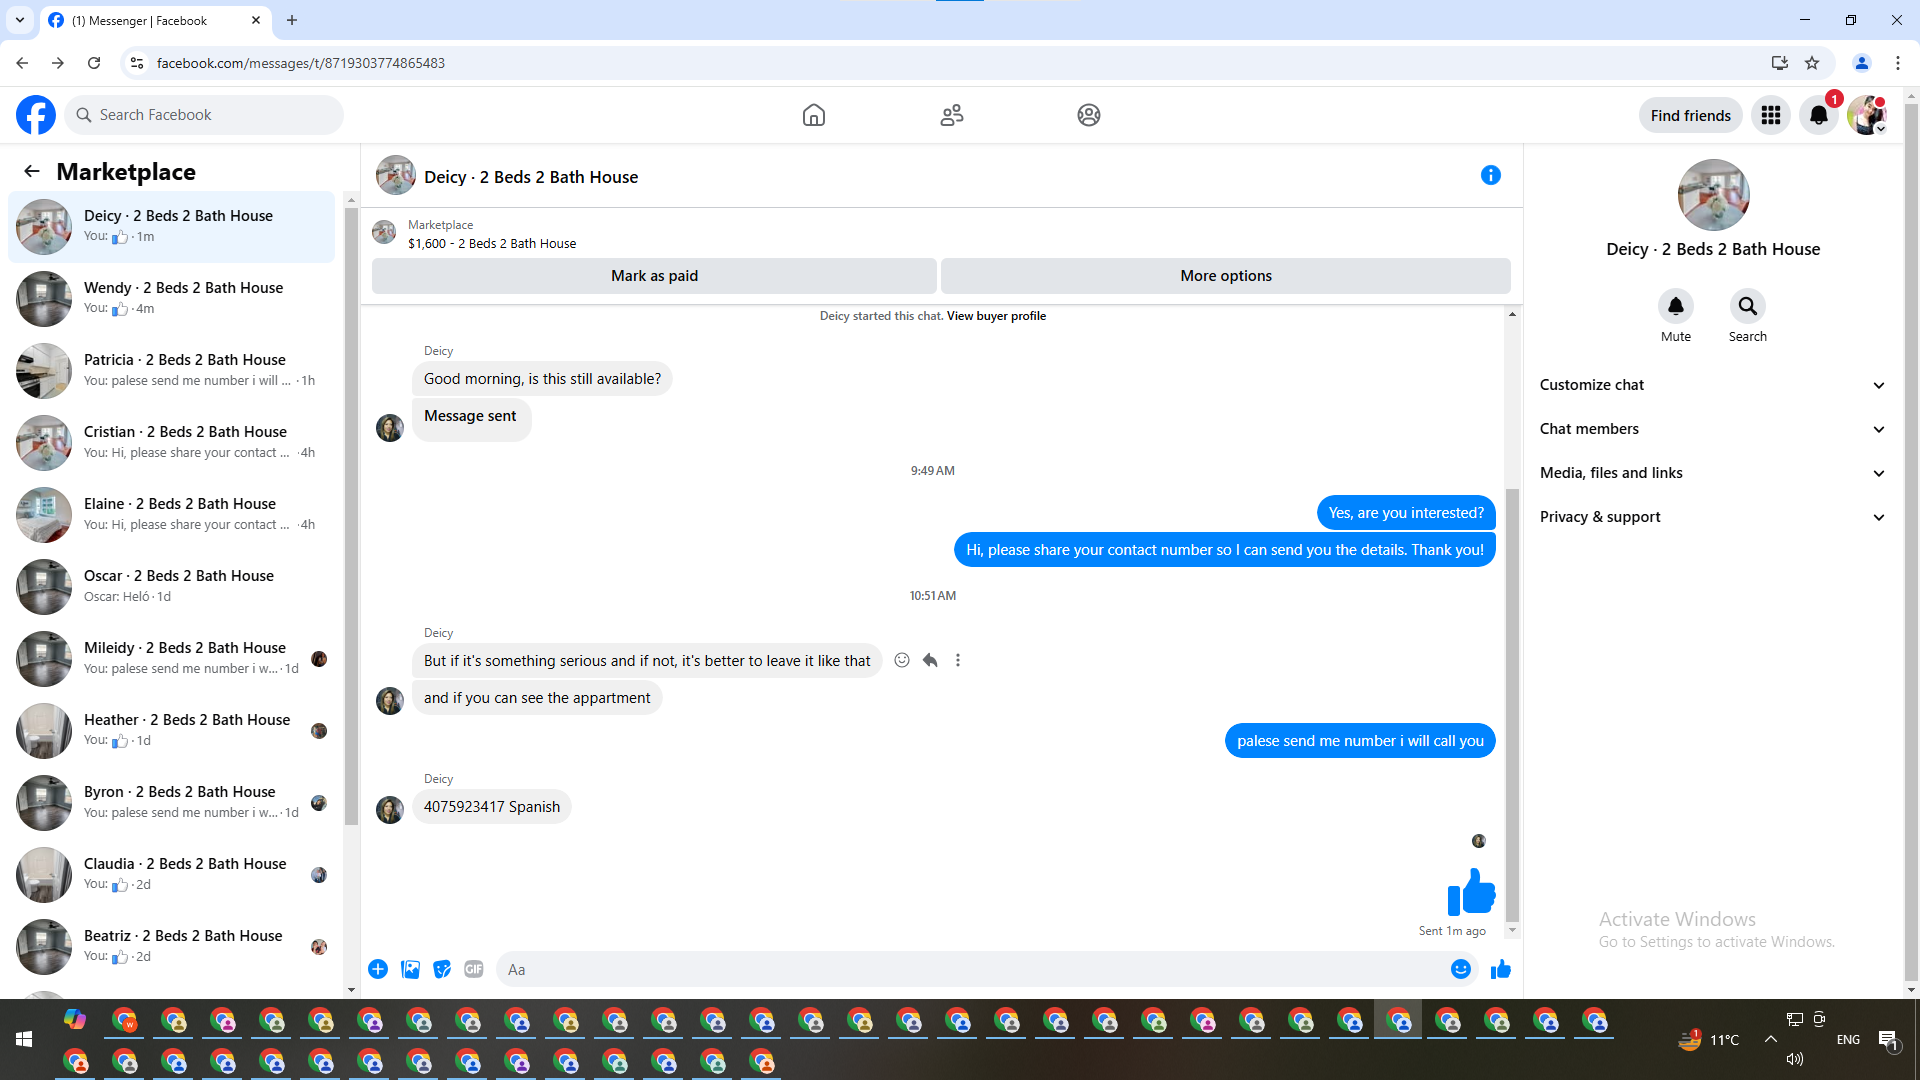Screen dimensions: 1920x1080
Task: Open the Windows notification center icon
Action: pyautogui.click(x=1888, y=1040)
